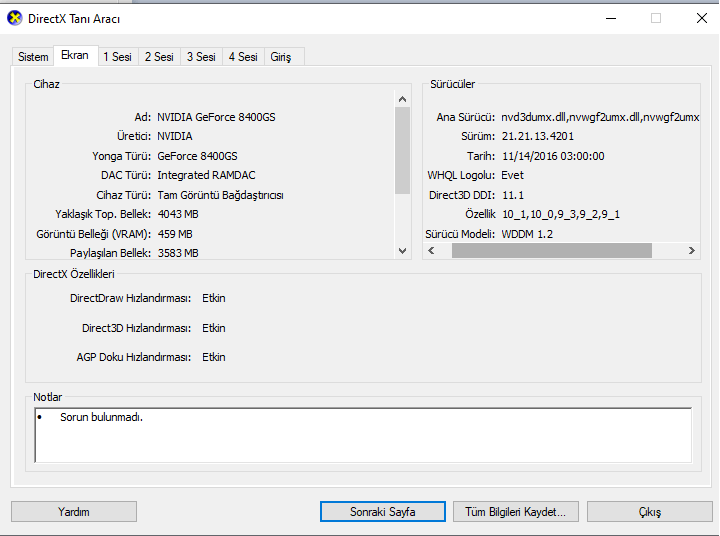Screen dimensions: 720x536
Task: Minimize the DirectX Tanı Aracı window
Action: click(611, 18)
